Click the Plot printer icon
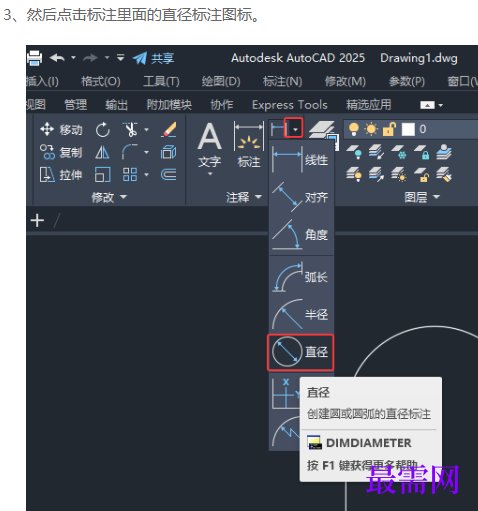 pyautogui.click(x=34, y=58)
